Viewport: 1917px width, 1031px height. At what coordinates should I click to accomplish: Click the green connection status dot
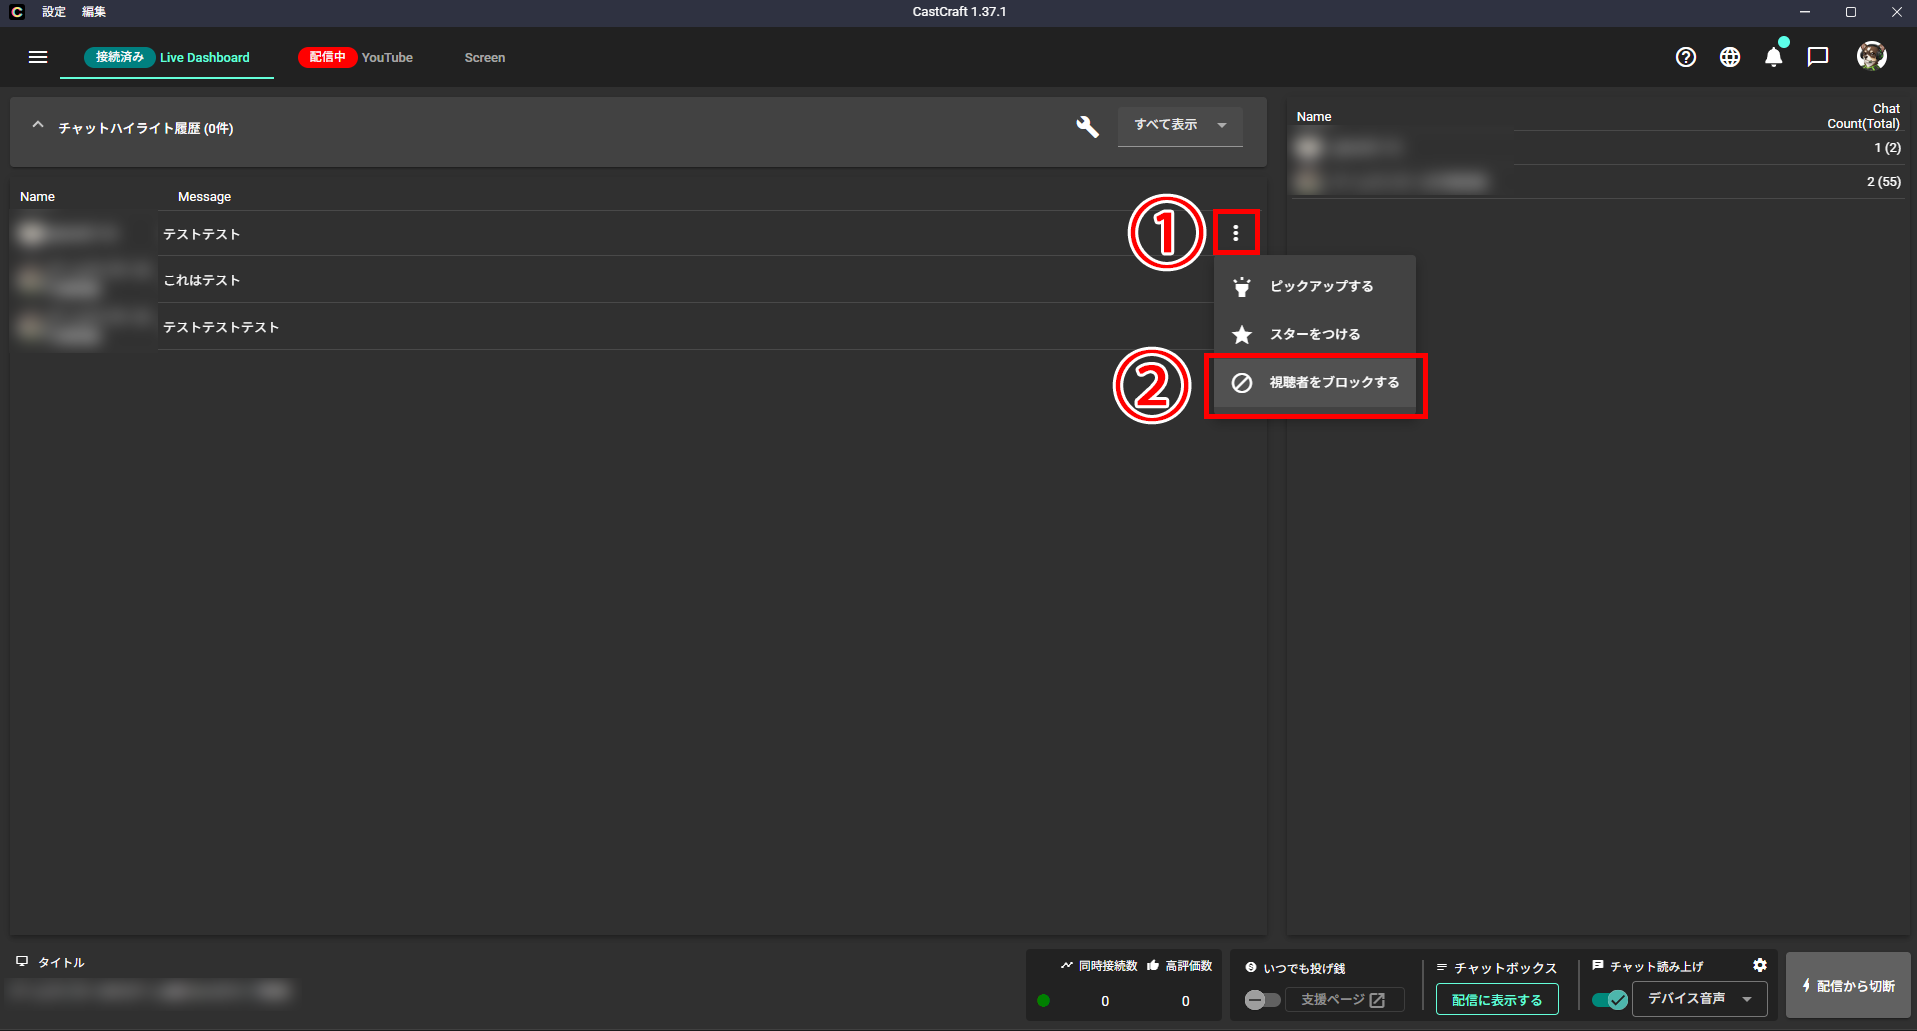[1044, 1001]
